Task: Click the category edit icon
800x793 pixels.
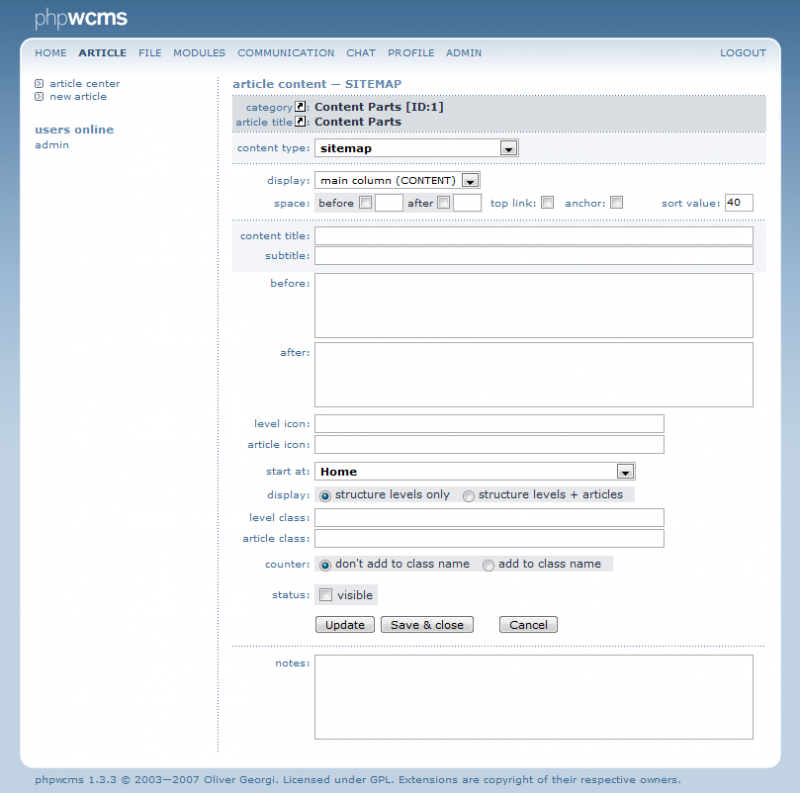Action: point(300,107)
